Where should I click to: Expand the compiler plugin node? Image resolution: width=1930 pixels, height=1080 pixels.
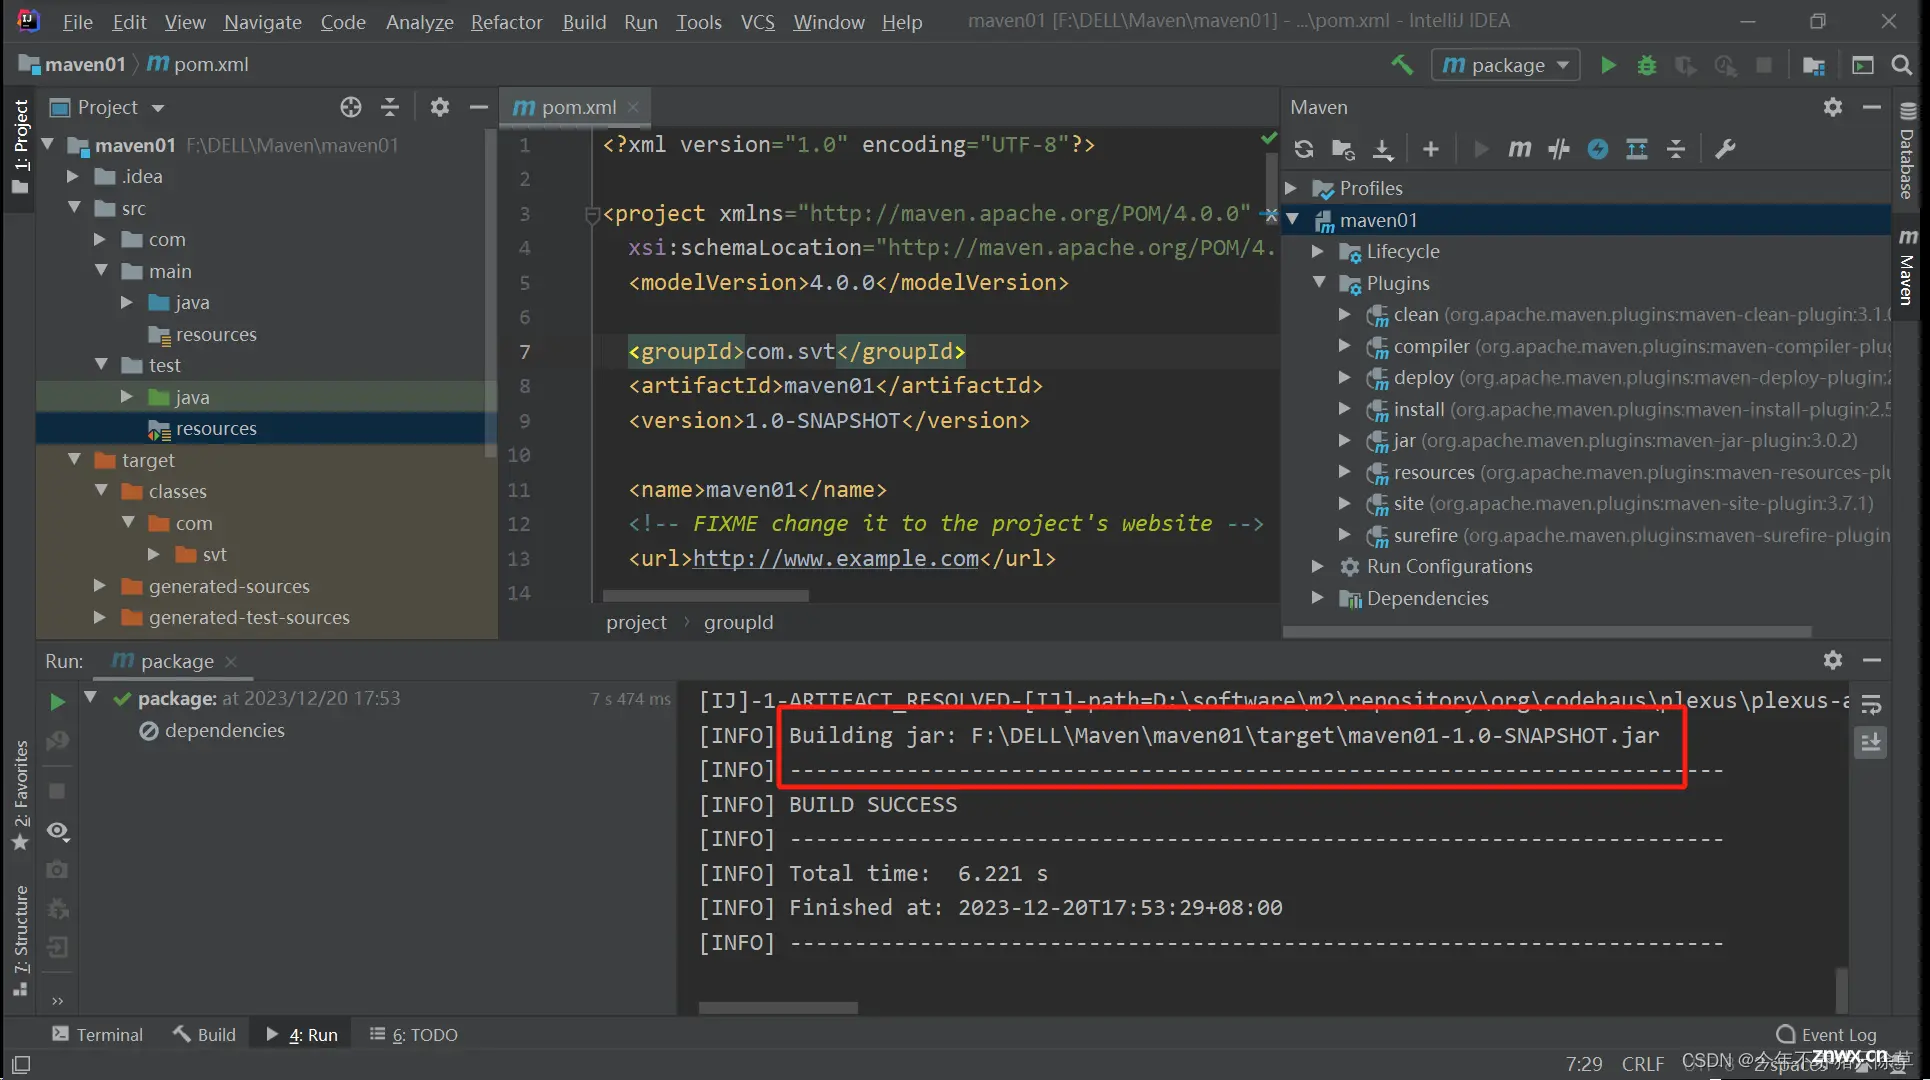[x=1344, y=346]
